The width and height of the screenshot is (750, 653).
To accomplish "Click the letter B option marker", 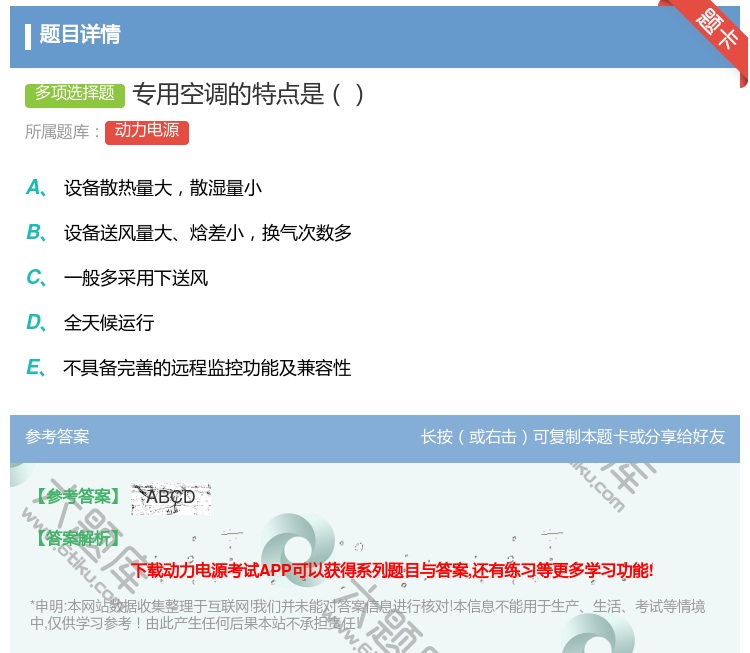I will [x=36, y=232].
